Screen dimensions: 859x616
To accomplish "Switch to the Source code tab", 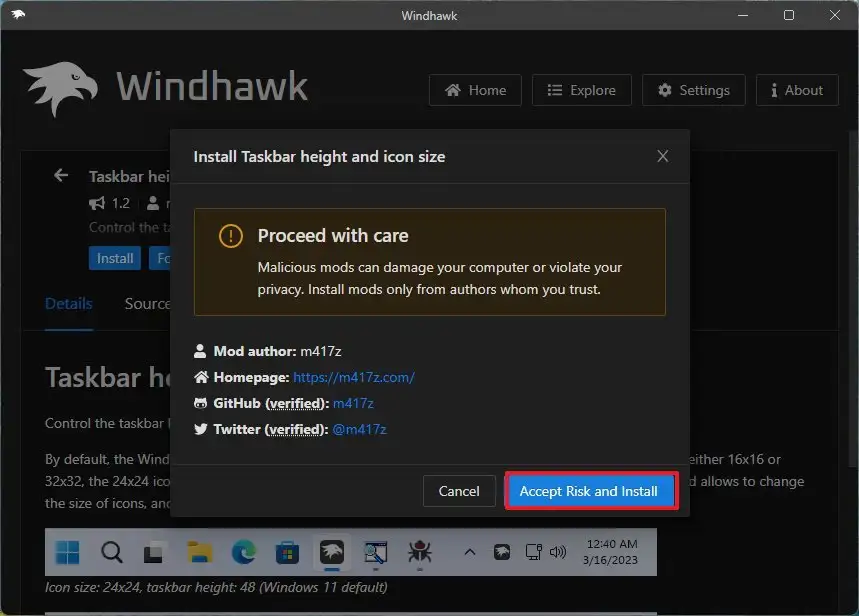I will point(147,304).
